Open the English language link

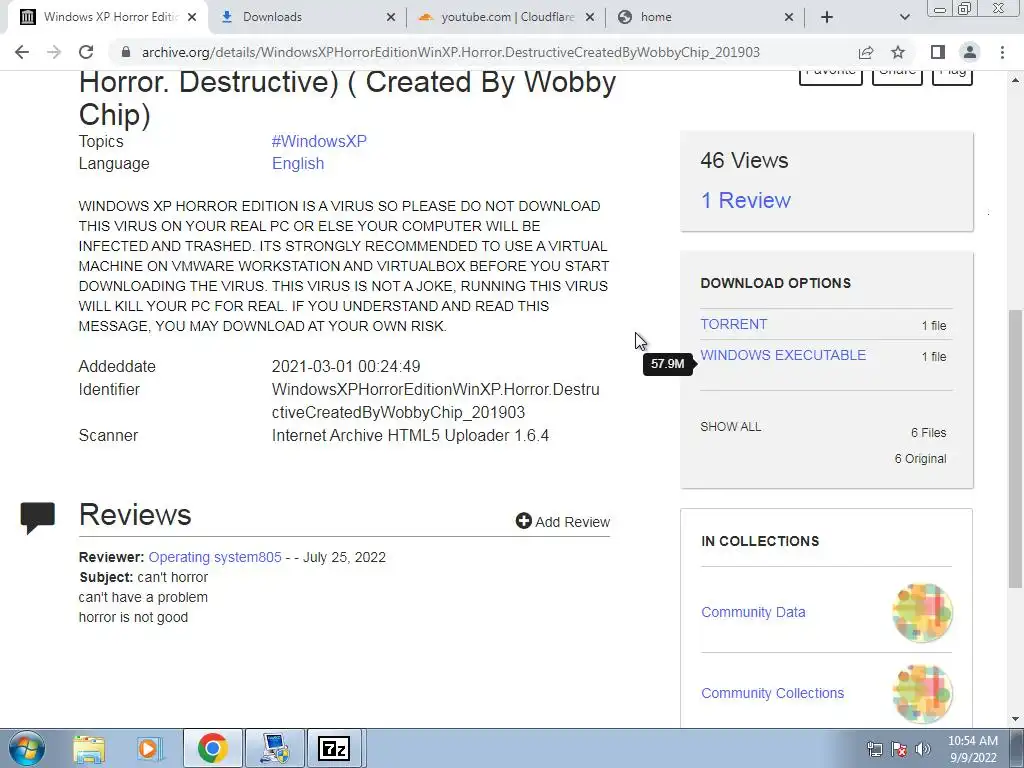pyautogui.click(x=298, y=163)
